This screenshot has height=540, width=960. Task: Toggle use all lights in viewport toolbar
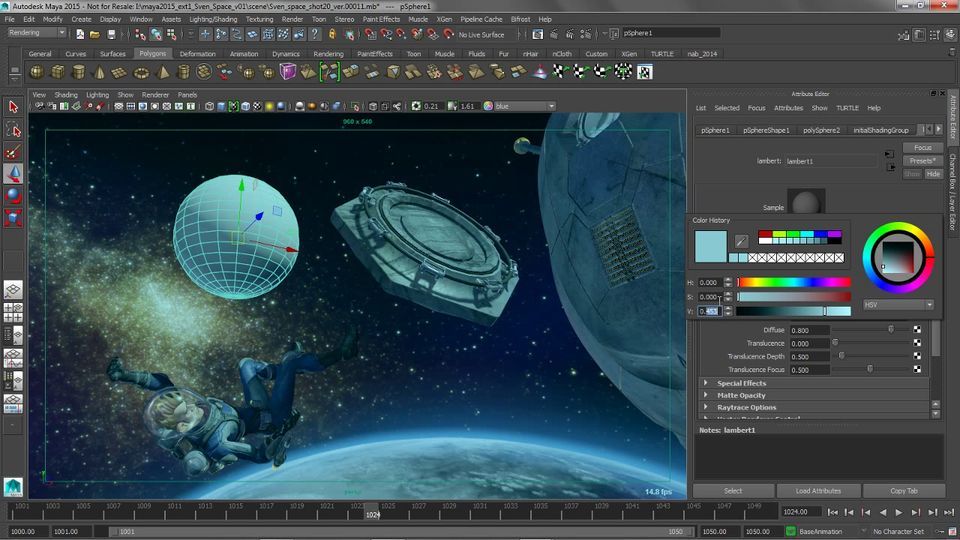point(269,107)
